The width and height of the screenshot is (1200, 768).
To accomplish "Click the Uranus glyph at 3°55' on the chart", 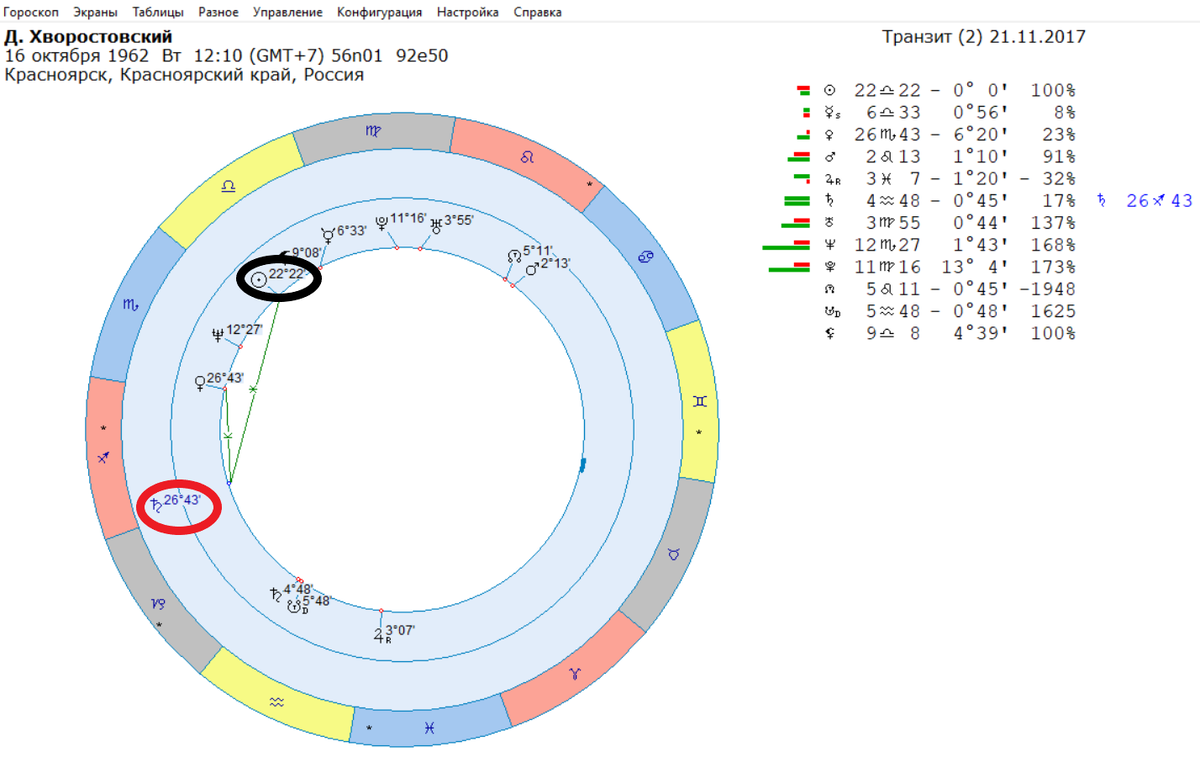I will pos(436,225).
